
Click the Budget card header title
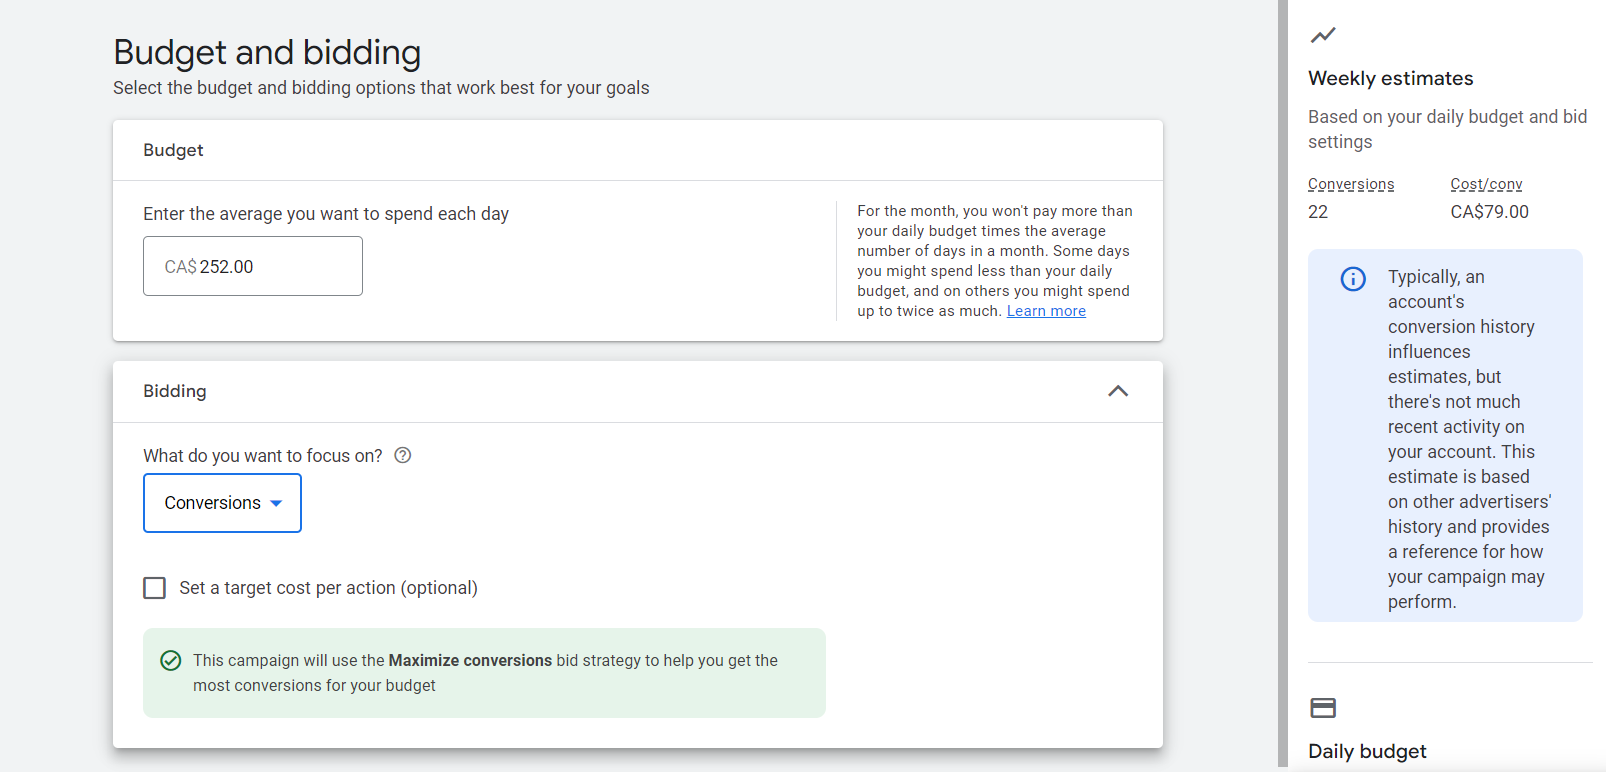pyautogui.click(x=173, y=150)
